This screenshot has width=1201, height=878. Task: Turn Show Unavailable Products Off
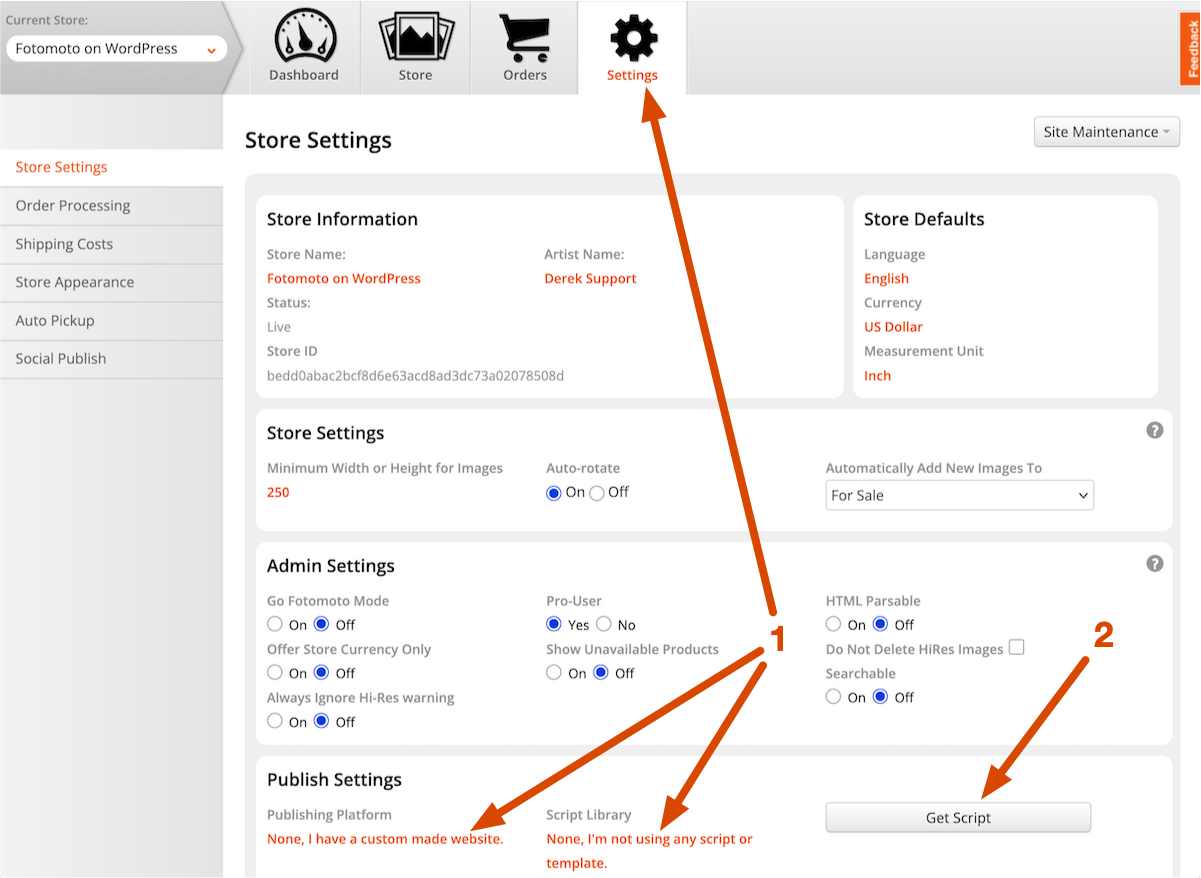pos(601,672)
